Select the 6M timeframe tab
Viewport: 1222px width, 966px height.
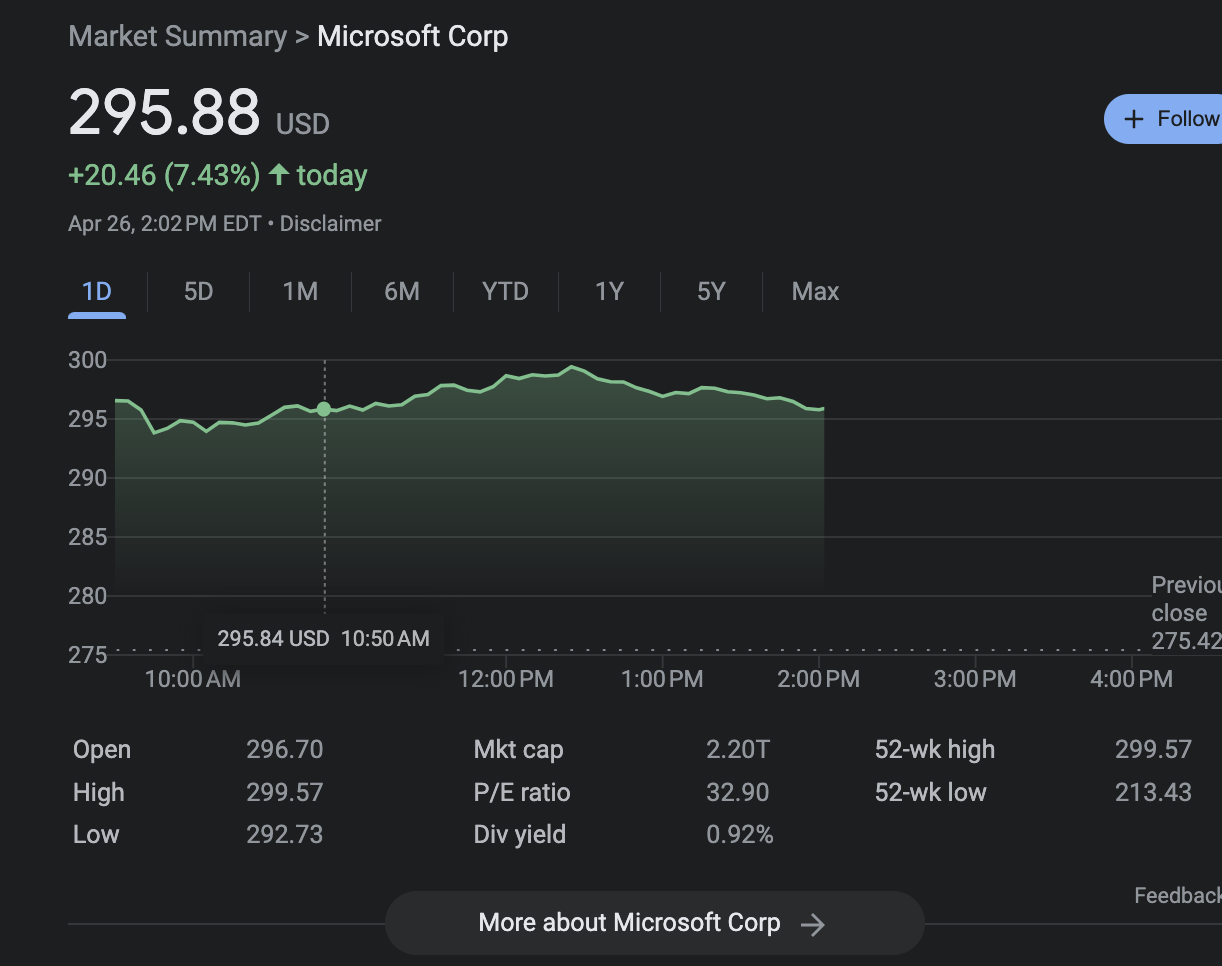click(x=401, y=291)
